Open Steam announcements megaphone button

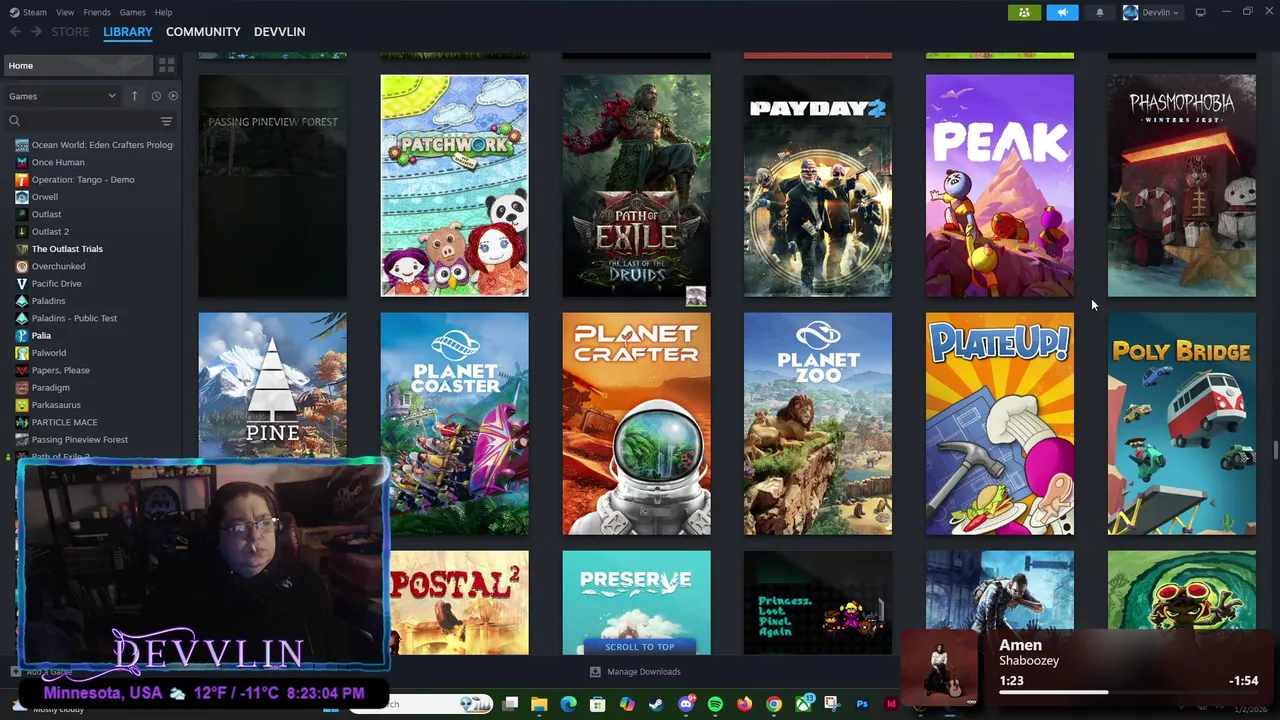pos(1062,12)
